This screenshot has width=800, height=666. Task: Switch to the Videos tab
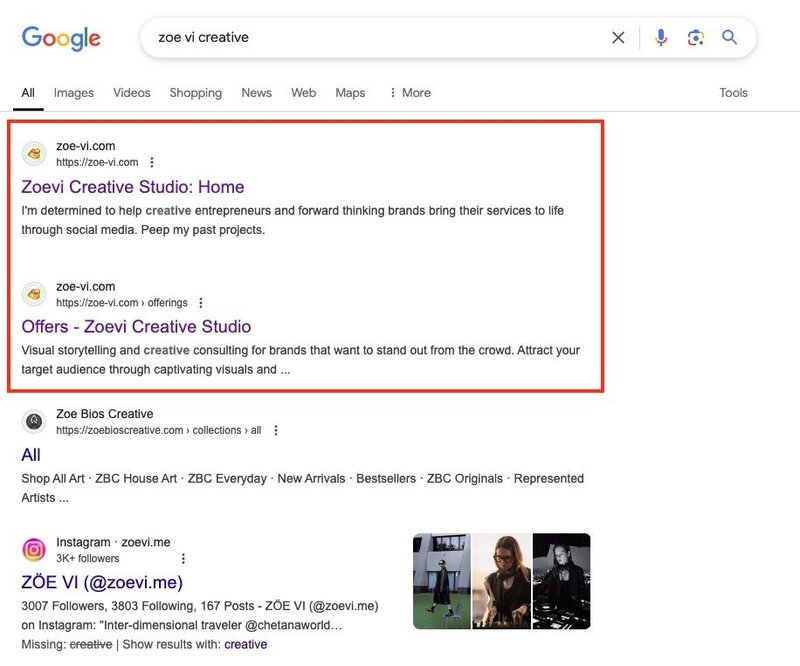tap(132, 93)
